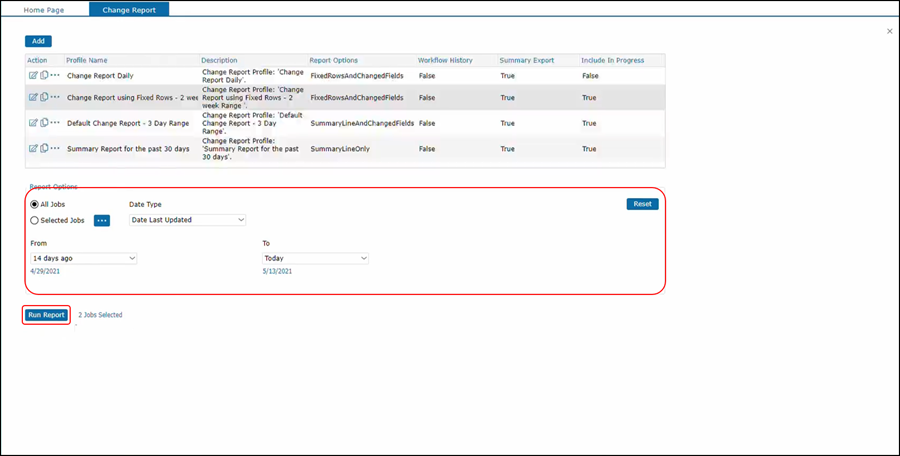Copy the Change Report Daily profile
Image resolution: width=900 pixels, height=456 pixels.
click(43, 75)
